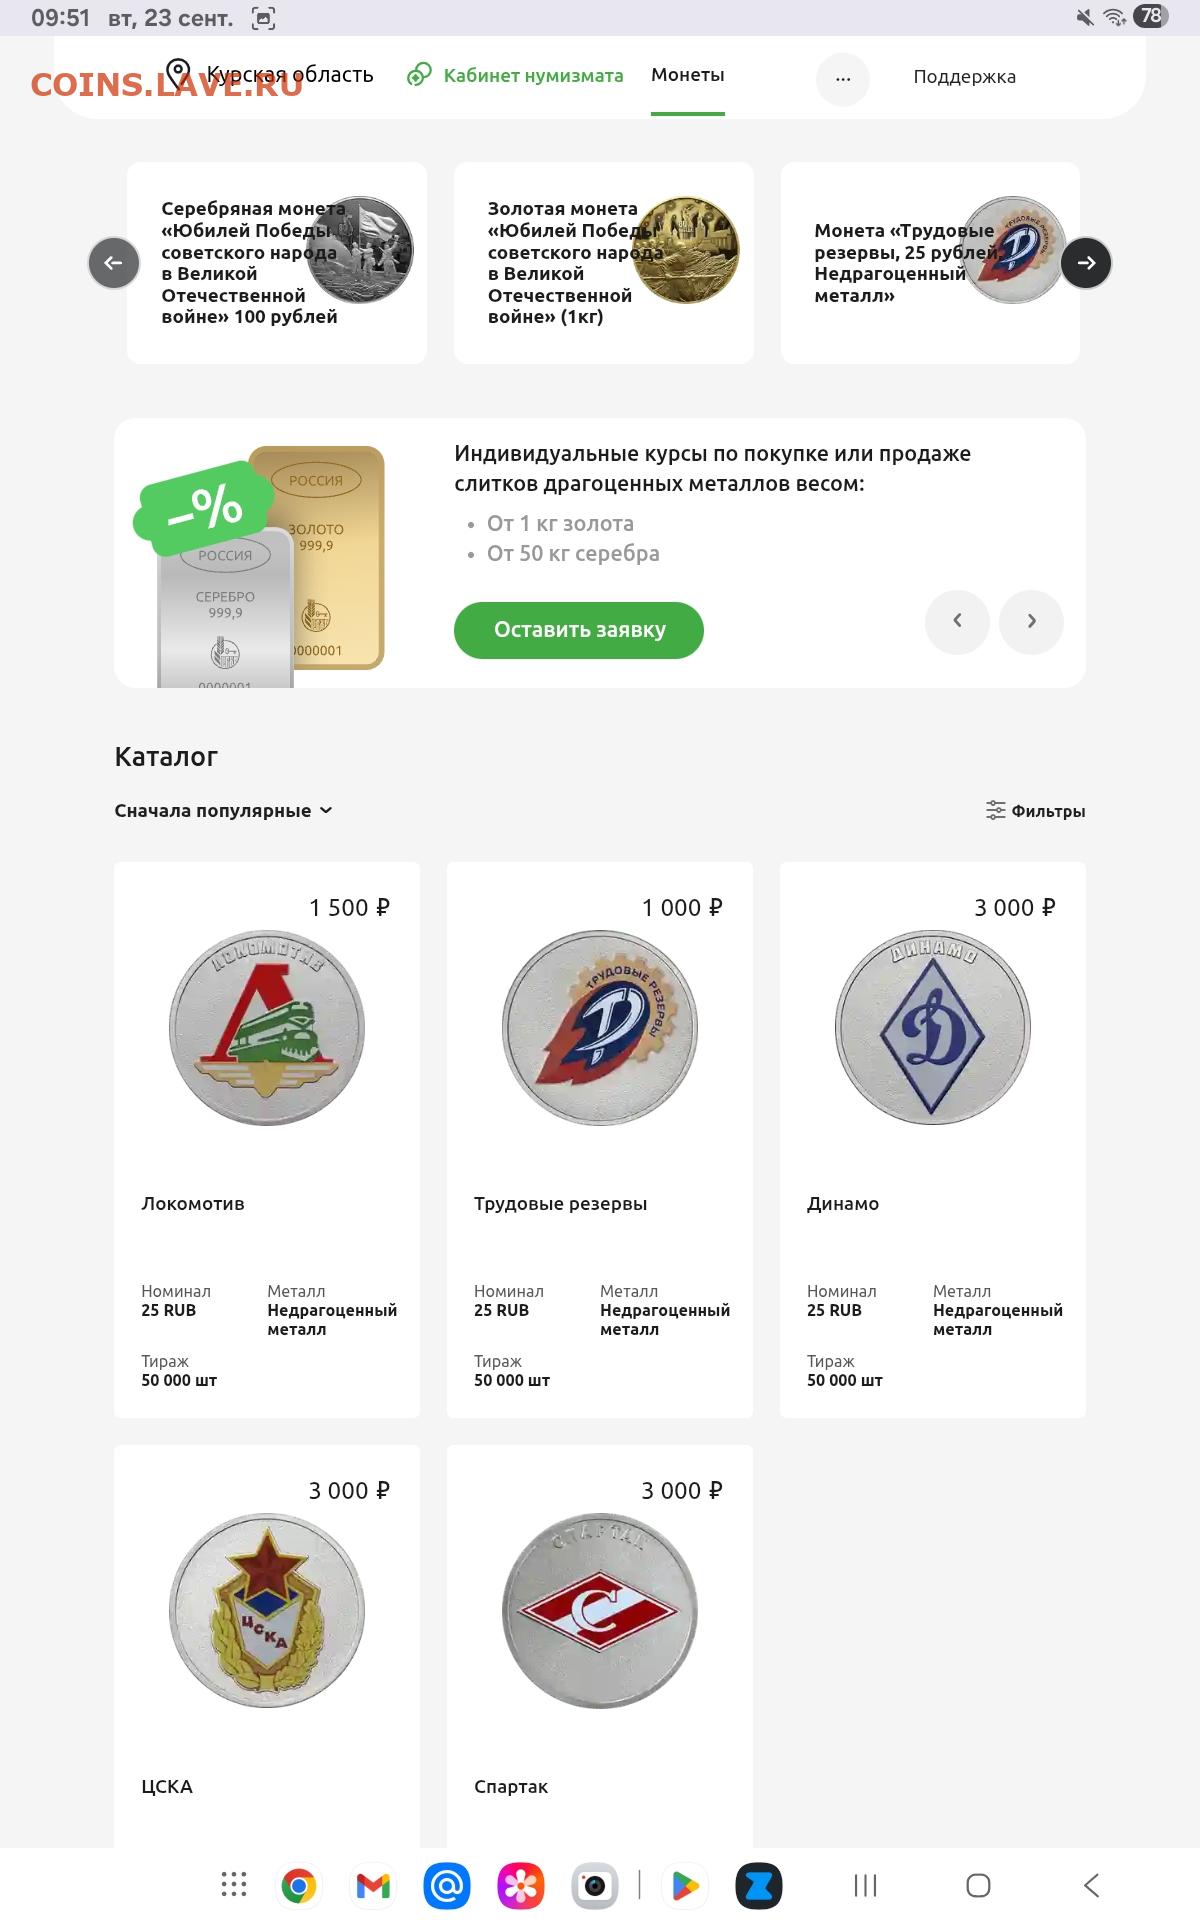
Task: Click the Оставить заявку button
Action: point(579,630)
